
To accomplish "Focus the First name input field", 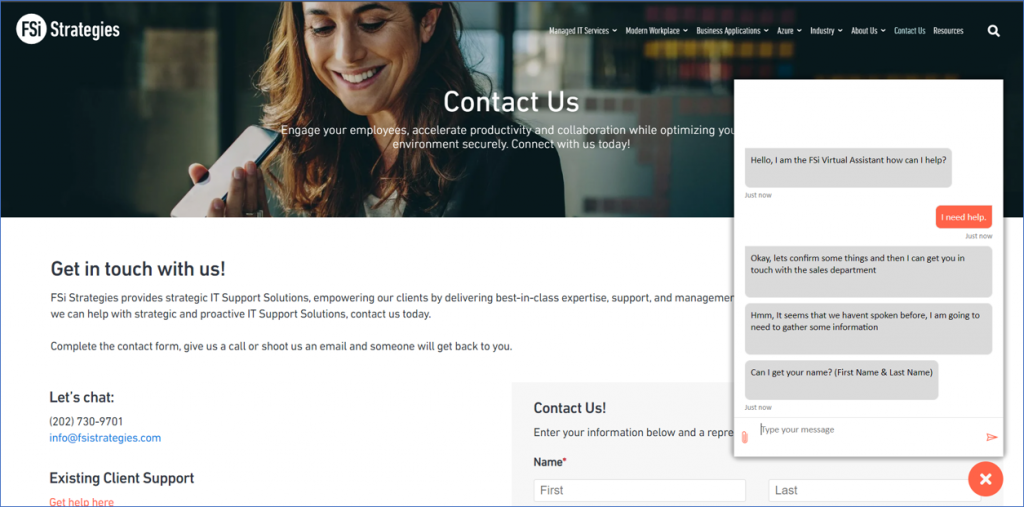I will pos(639,490).
